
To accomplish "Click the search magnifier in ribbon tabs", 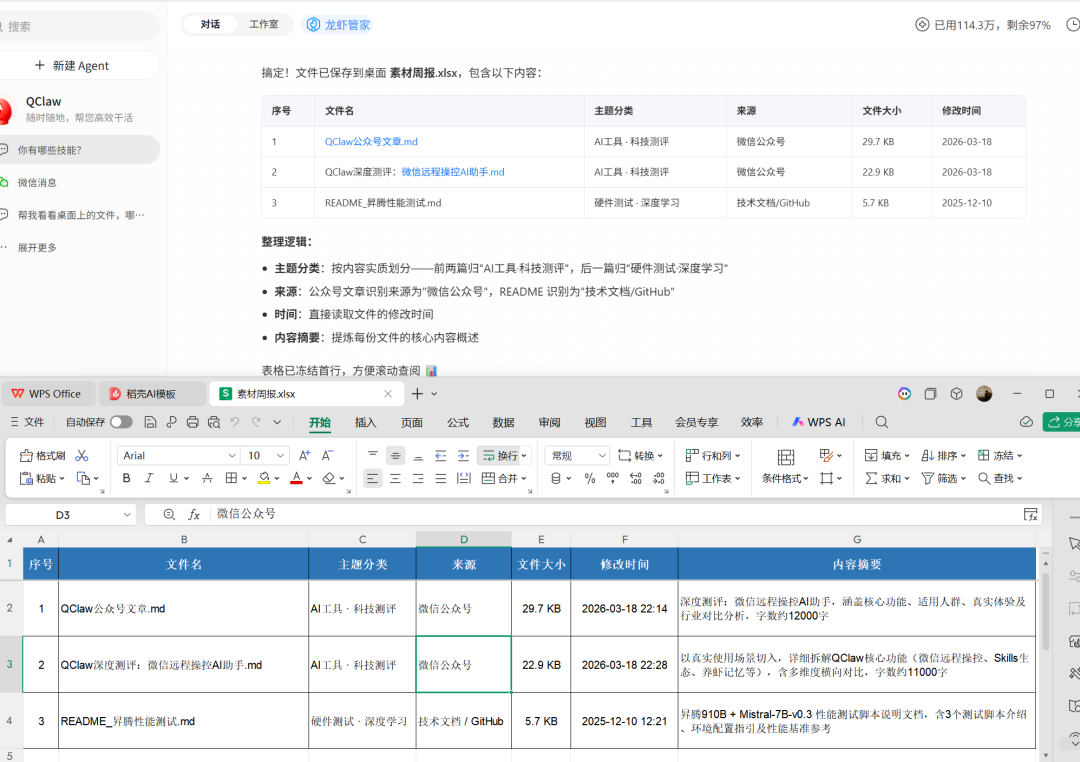I will [x=882, y=422].
